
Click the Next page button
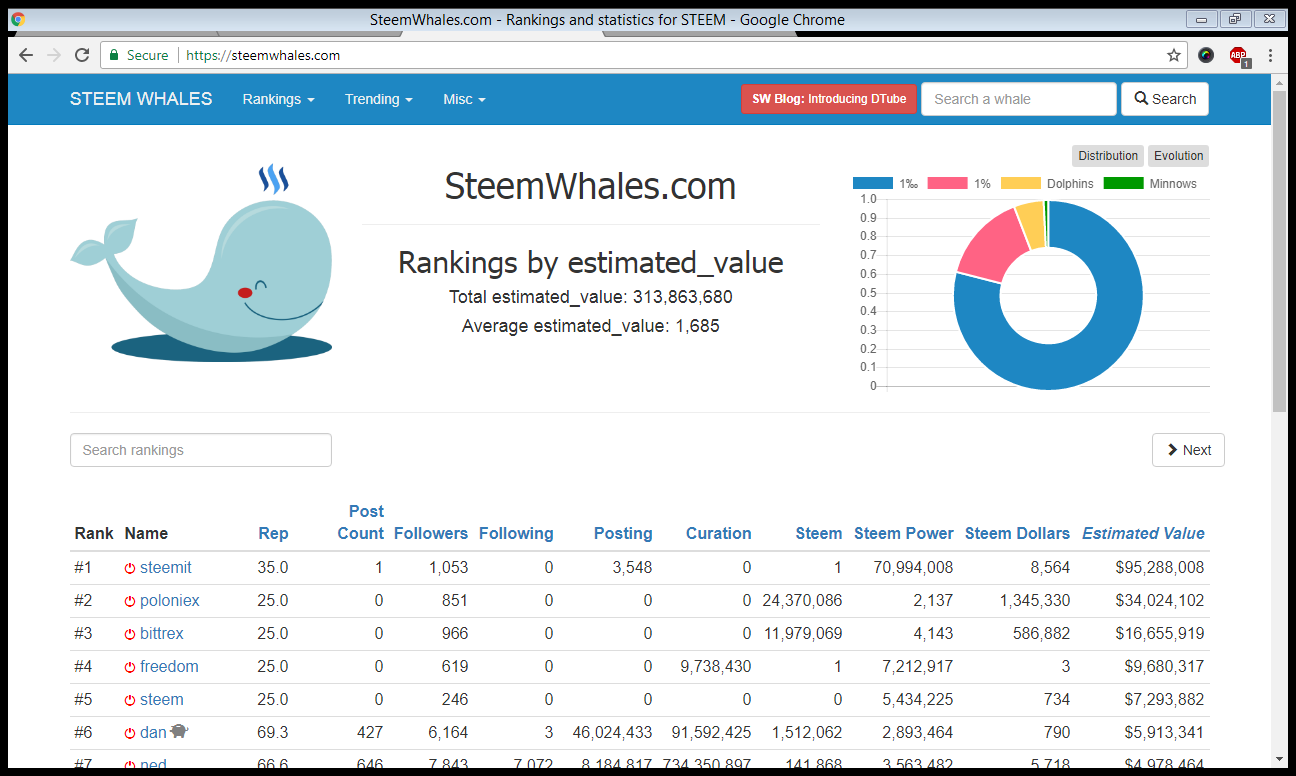1188,450
